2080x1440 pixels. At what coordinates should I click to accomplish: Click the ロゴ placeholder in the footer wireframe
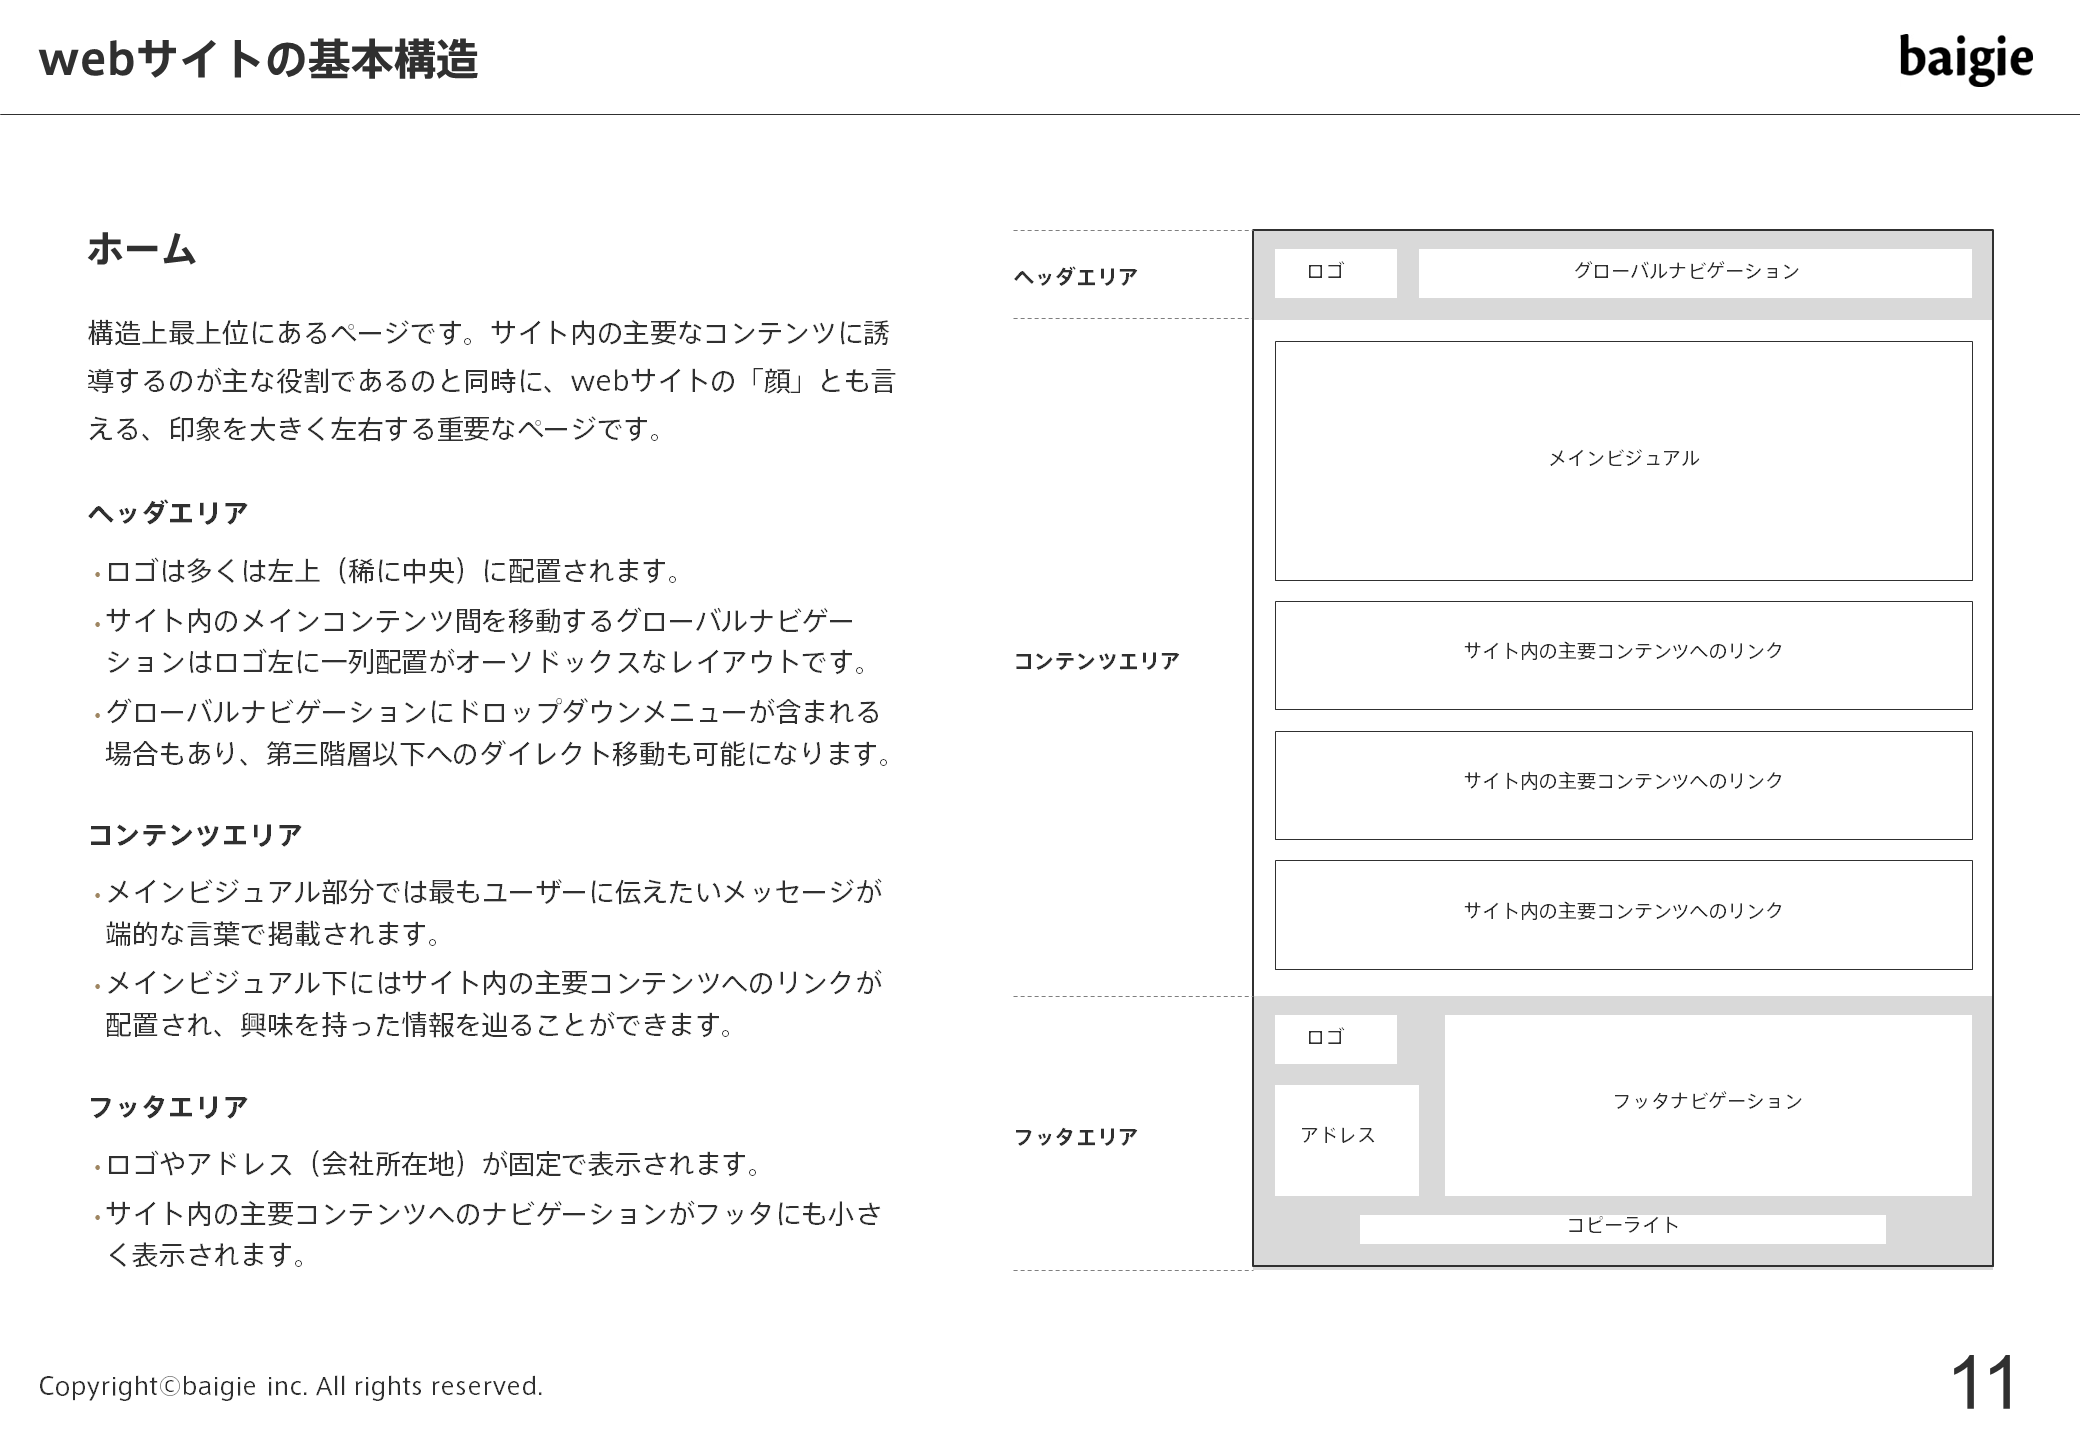(1335, 1038)
